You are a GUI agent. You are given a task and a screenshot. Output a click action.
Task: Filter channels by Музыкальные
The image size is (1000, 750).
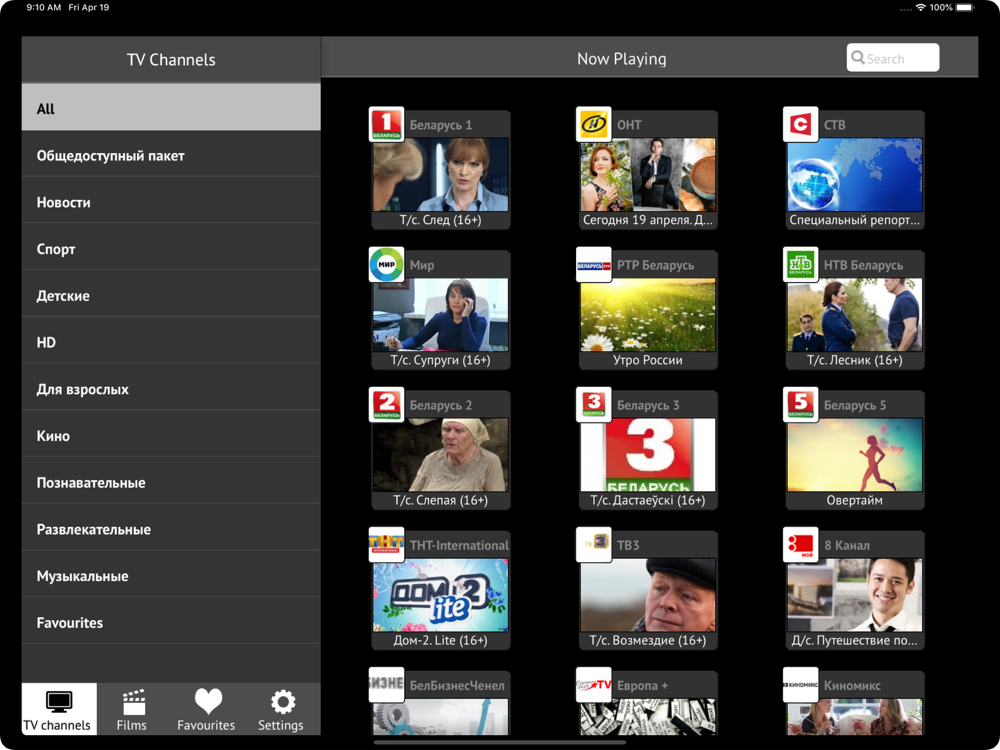[x=171, y=575]
